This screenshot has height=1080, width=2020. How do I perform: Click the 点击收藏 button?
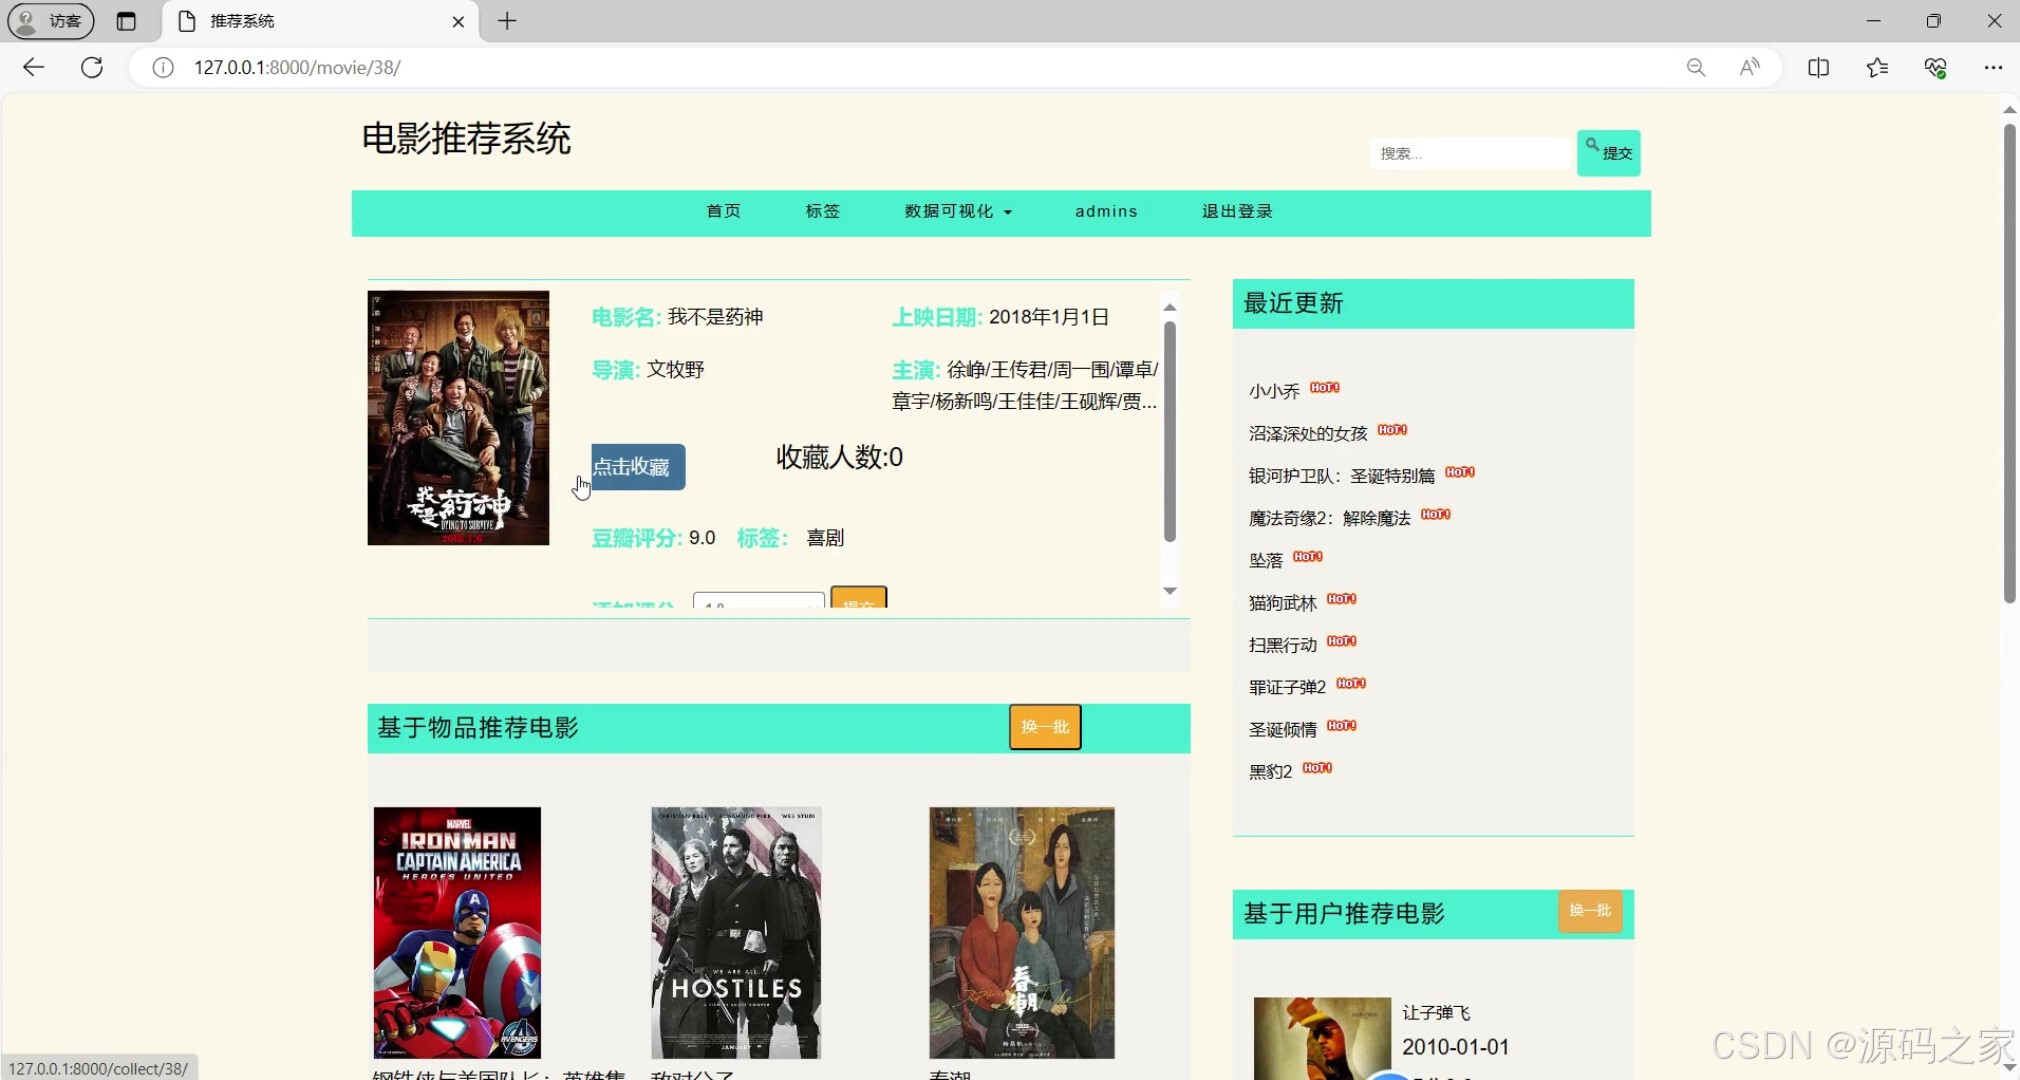pyautogui.click(x=637, y=467)
